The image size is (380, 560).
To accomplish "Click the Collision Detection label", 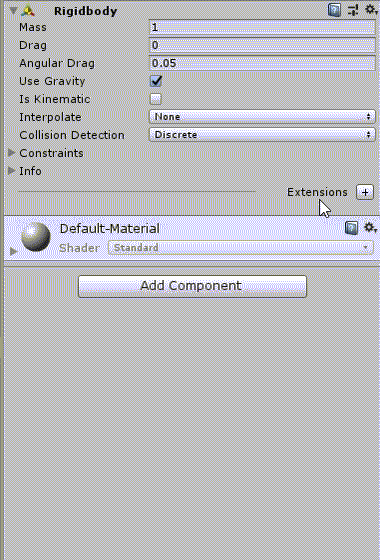I will pyautogui.click(x=72, y=135).
